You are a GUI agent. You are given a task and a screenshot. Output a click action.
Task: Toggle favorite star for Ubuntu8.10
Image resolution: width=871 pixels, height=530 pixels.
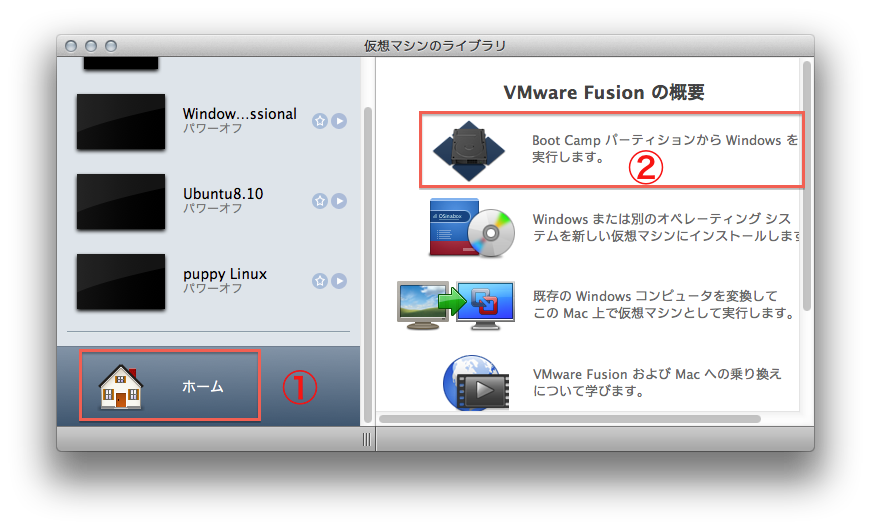tap(319, 201)
